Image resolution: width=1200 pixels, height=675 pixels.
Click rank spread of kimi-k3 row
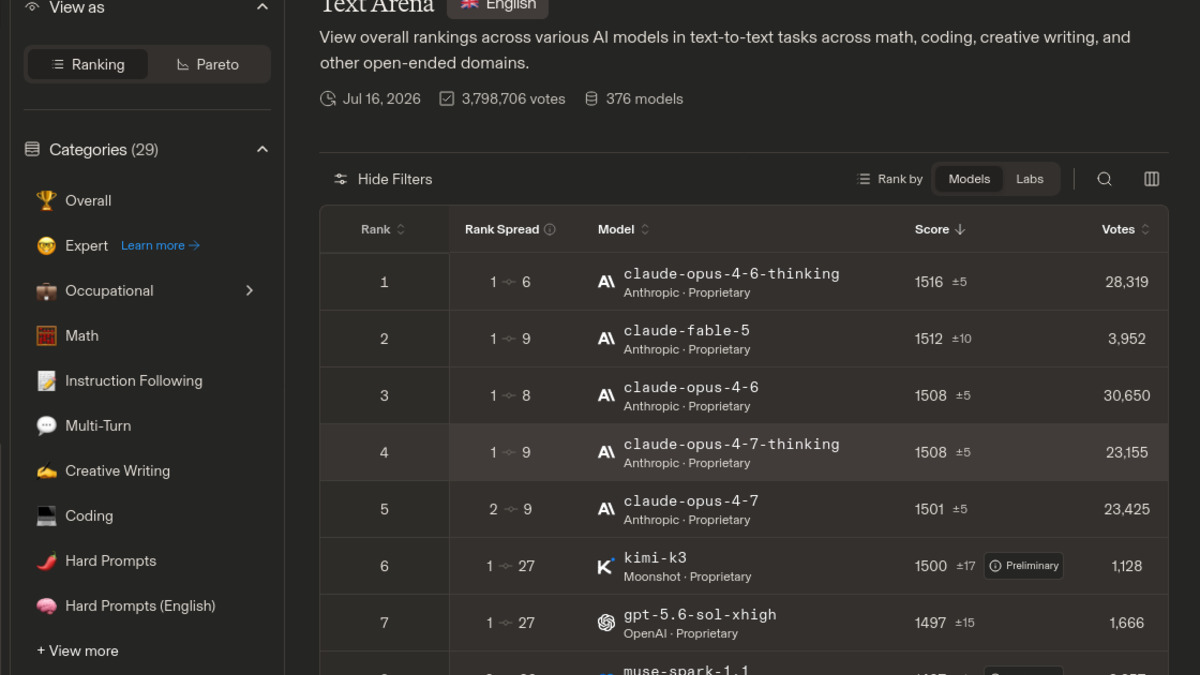point(510,566)
